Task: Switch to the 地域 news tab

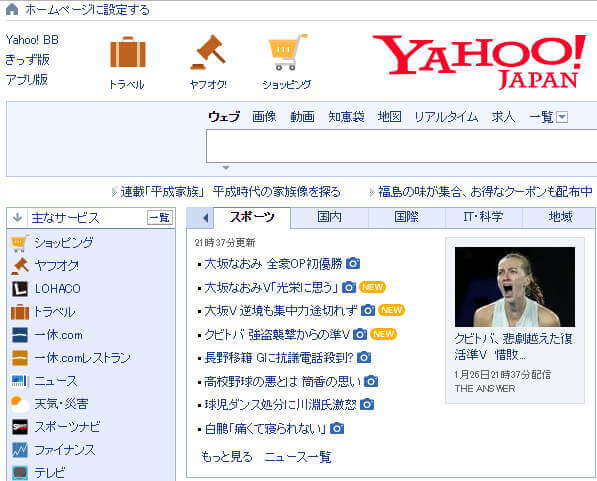Action: (x=559, y=217)
